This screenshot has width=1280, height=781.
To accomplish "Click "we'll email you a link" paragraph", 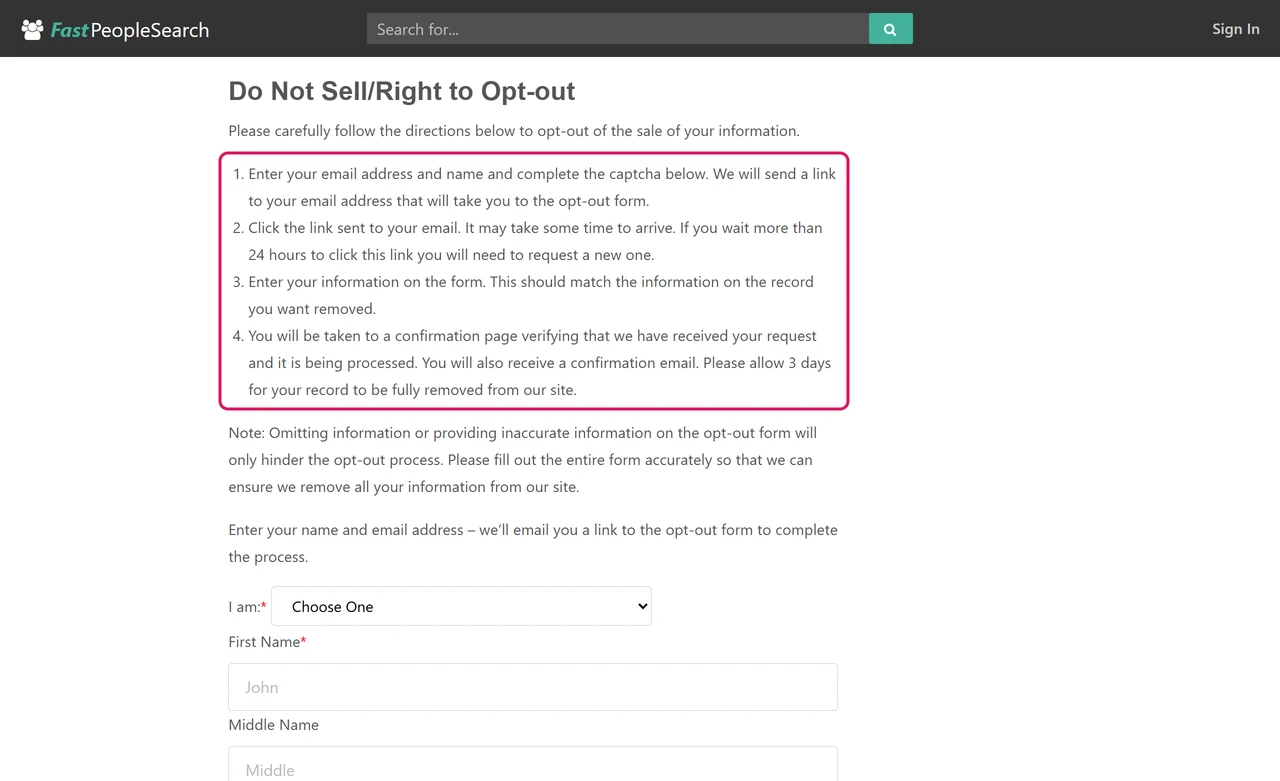I will click(533, 543).
